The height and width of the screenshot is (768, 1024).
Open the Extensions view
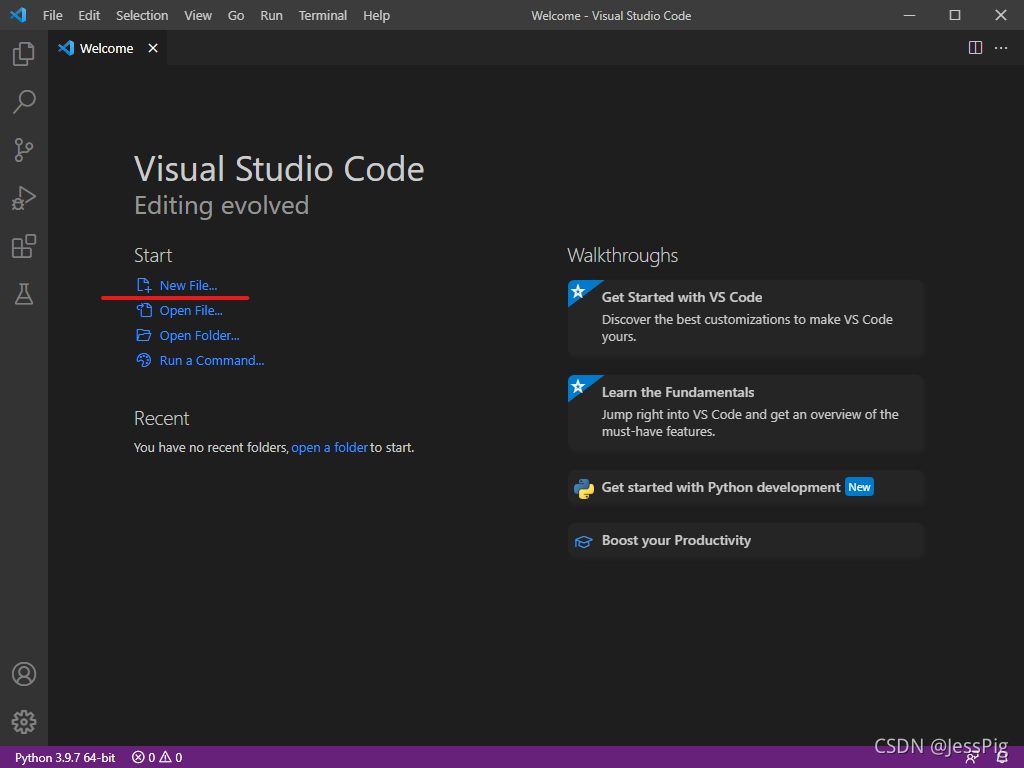point(24,246)
